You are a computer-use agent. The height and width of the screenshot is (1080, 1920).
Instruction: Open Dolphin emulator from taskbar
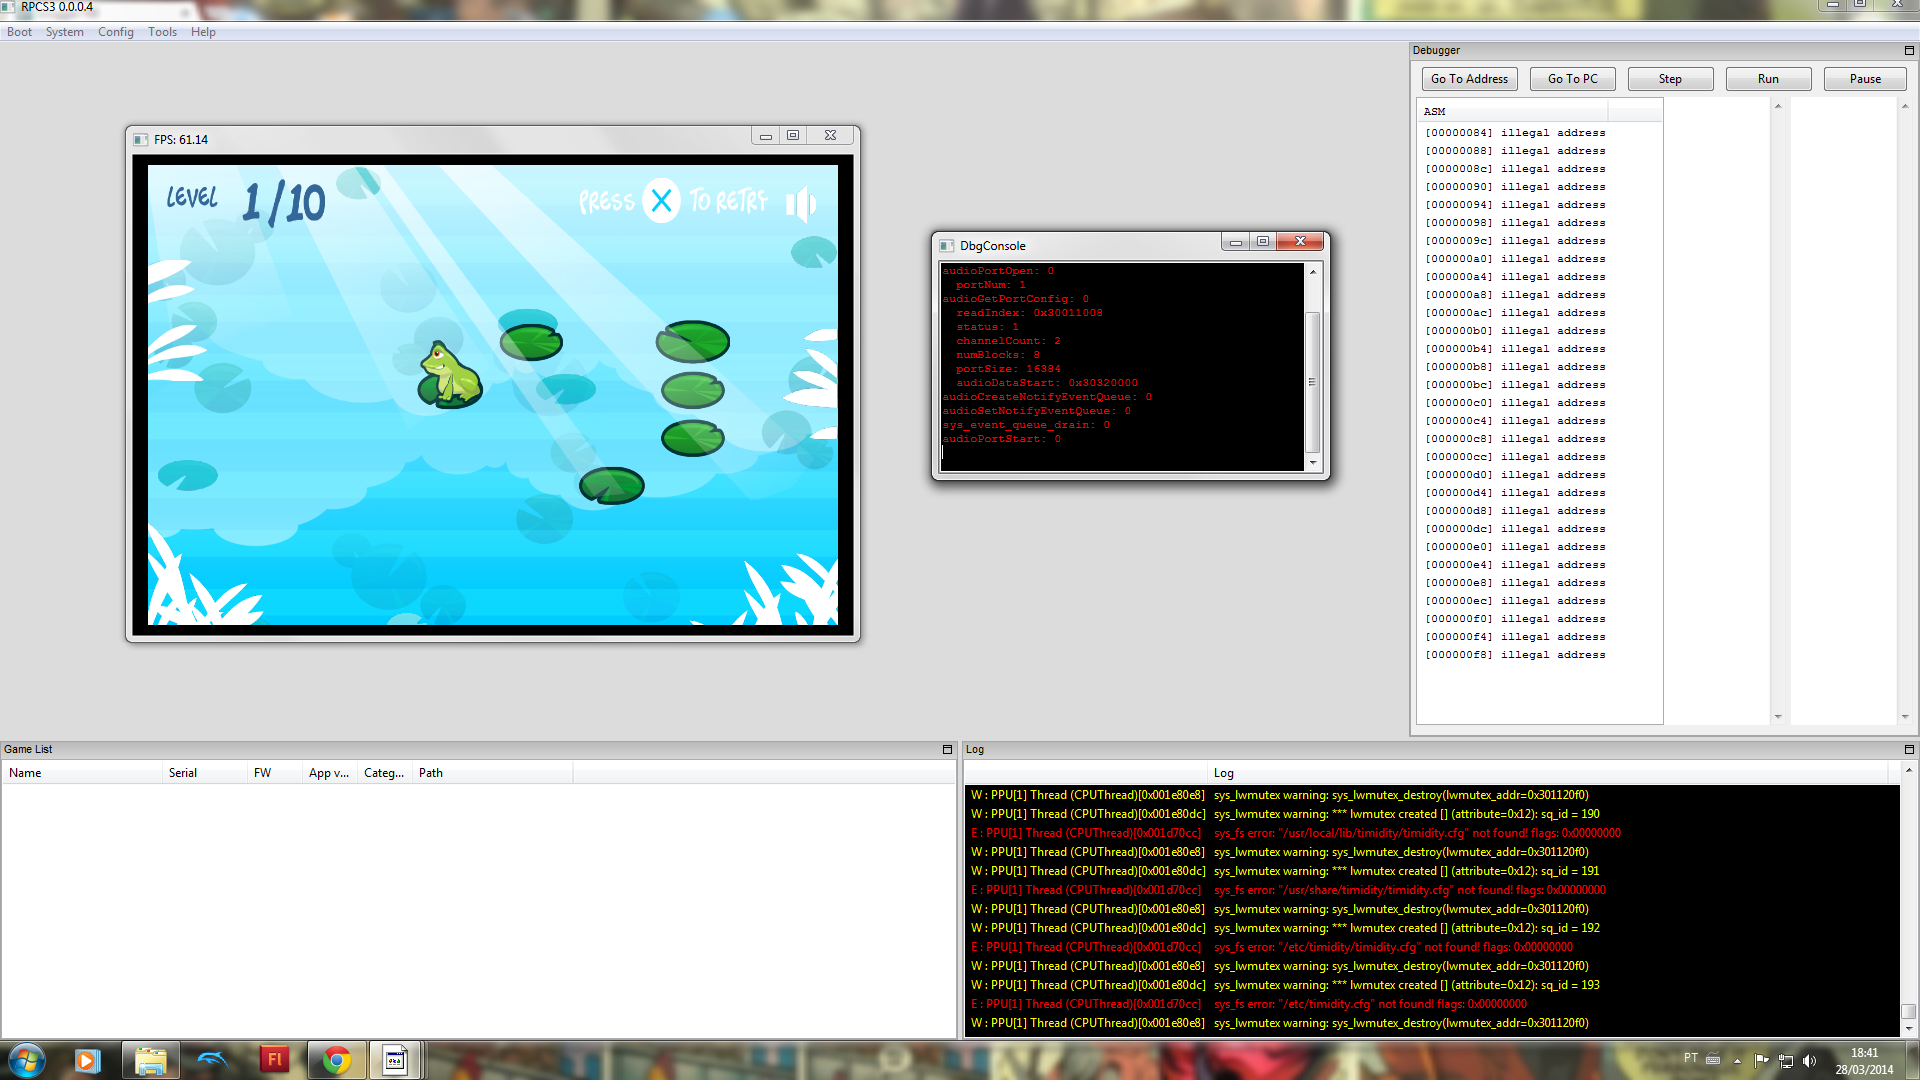pyautogui.click(x=212, y=1060)
